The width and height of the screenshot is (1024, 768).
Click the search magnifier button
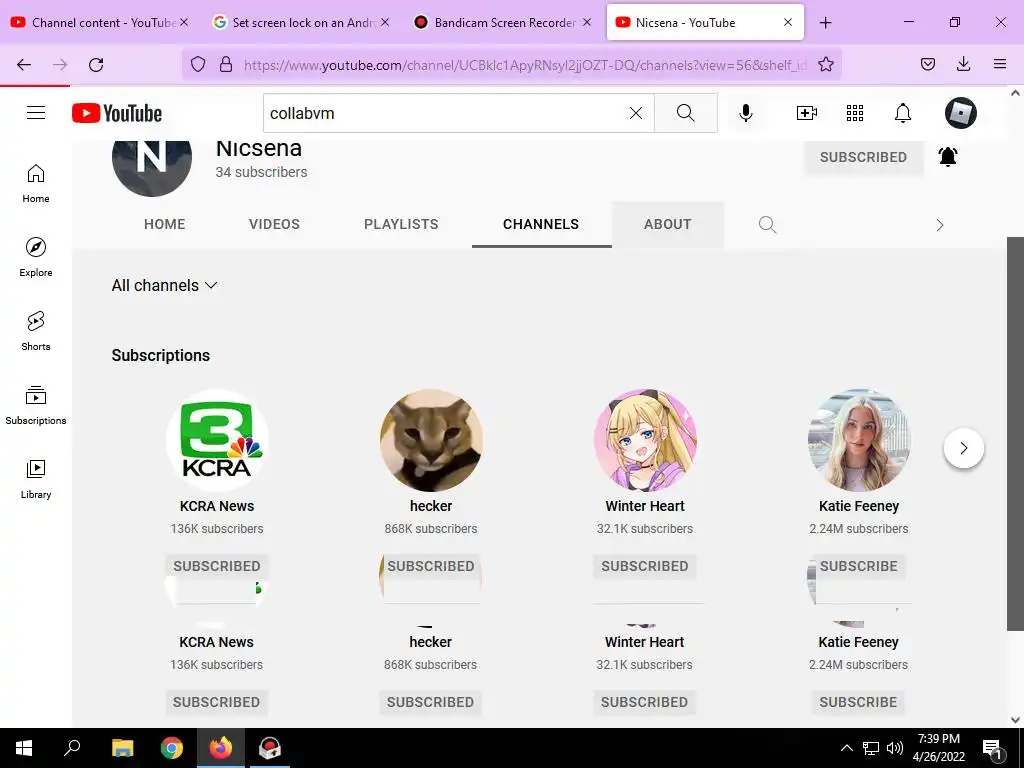686,113
